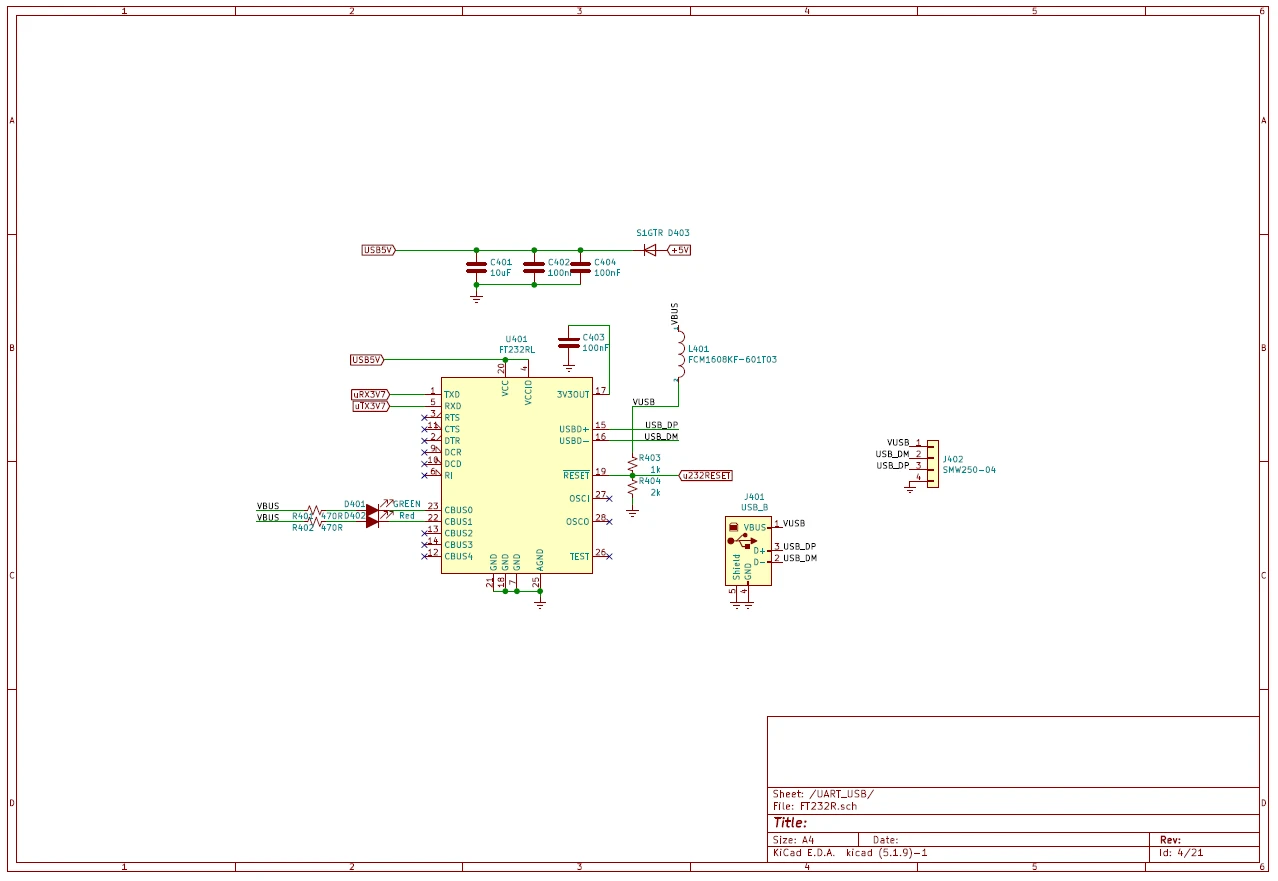This screenshot has height=881, width=1278.
Task: Click the no-connect cross on CBUS4 pin
Action: pos(425,556)
